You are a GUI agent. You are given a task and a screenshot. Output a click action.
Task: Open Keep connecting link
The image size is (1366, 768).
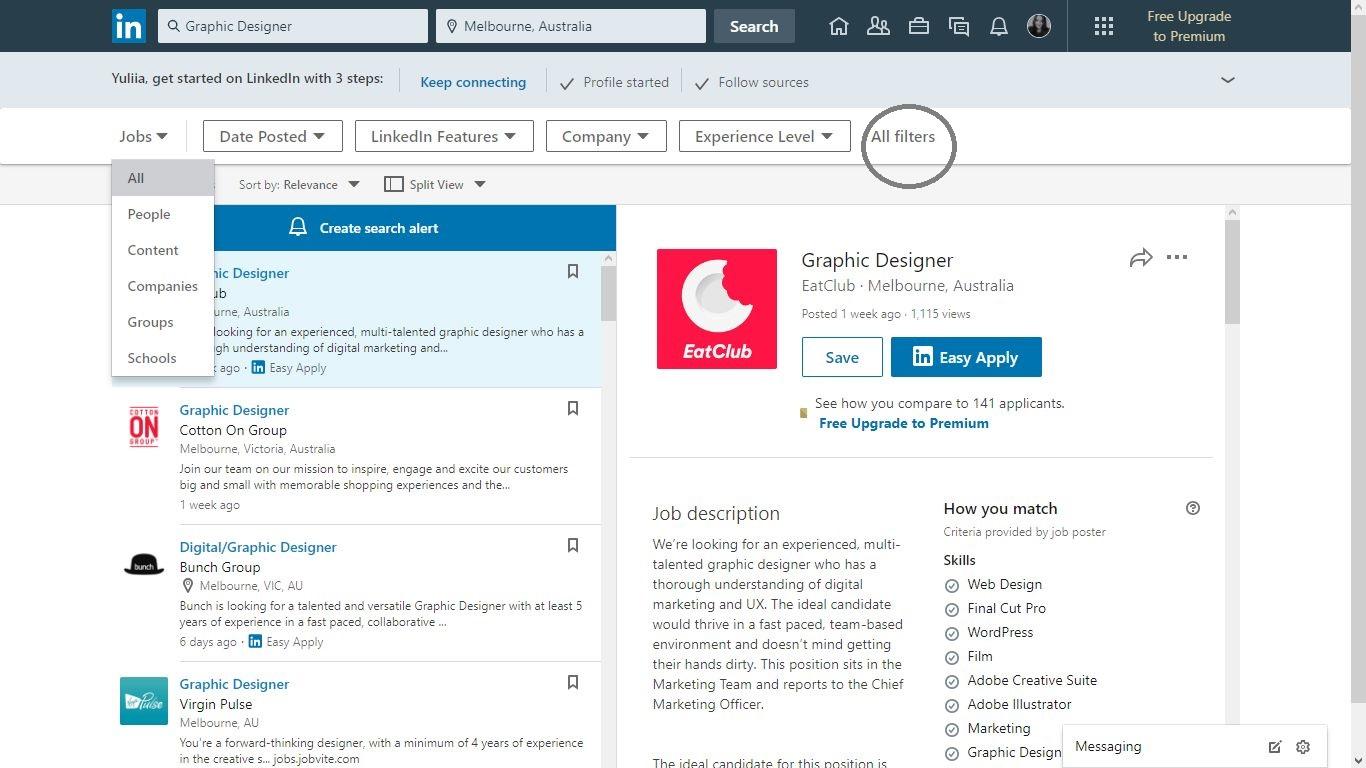click(x=473, y=82)
